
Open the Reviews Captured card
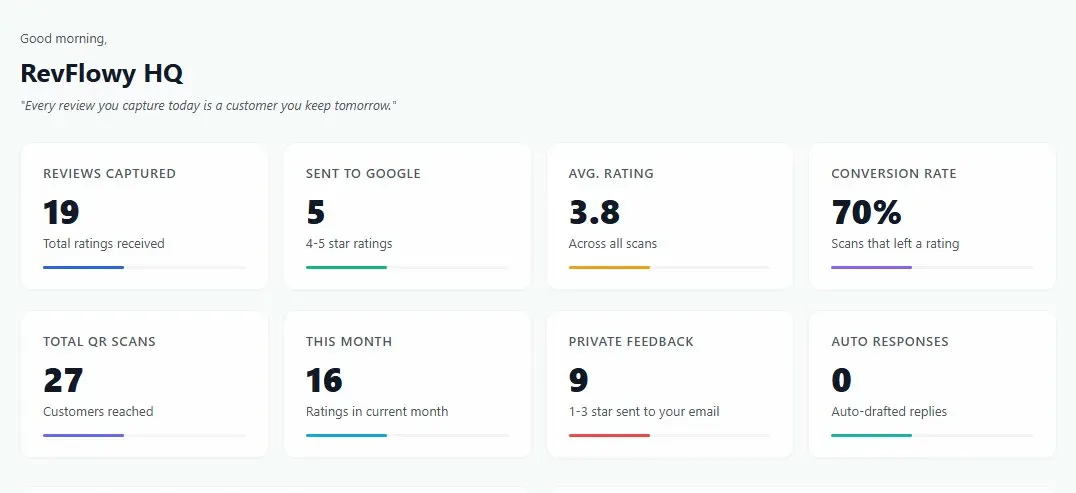144,216
